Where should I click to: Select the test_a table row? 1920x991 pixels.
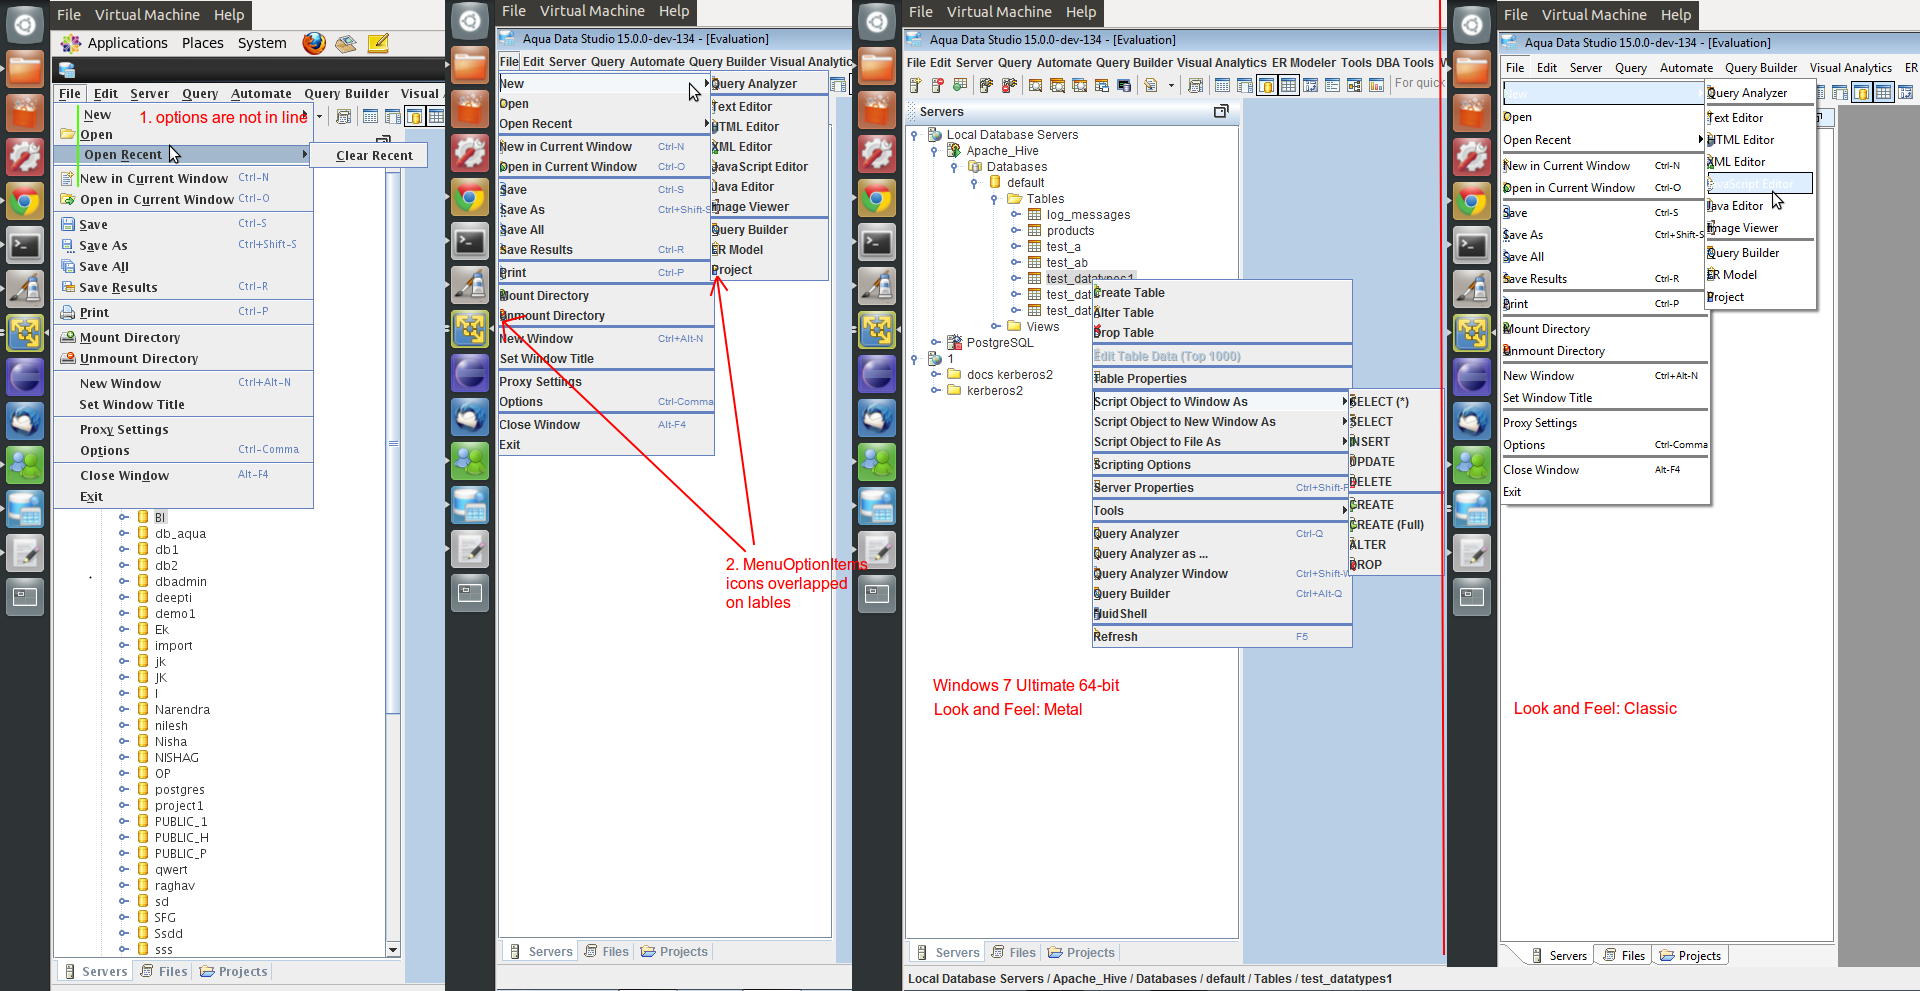coord(1063,247)
